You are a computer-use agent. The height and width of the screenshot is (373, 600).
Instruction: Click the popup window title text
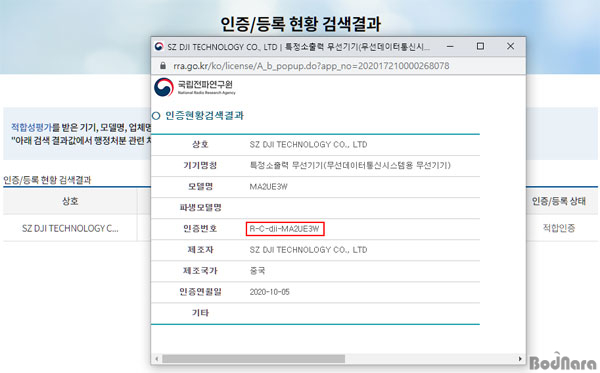click(x=298, y=47)
